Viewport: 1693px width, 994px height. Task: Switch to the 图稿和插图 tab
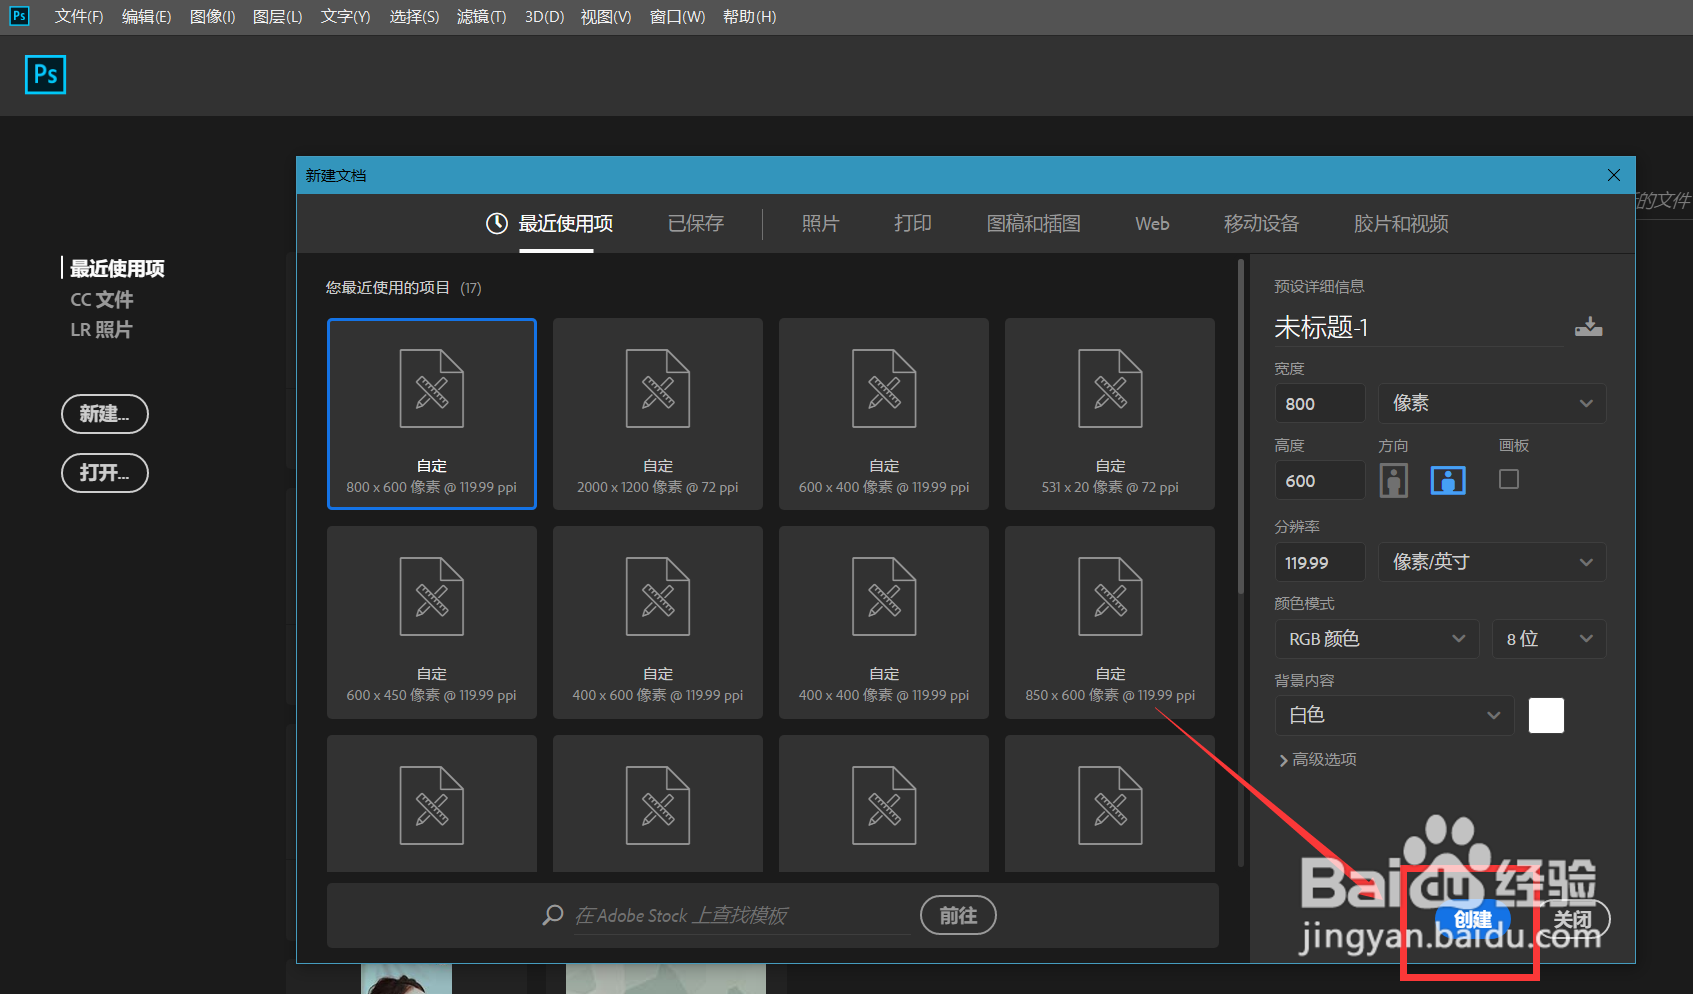click(x=1033, y=223)
